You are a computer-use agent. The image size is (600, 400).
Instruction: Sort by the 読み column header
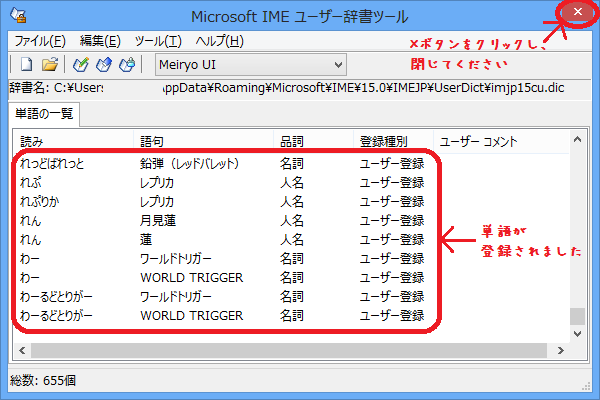[x=73, y=142]
